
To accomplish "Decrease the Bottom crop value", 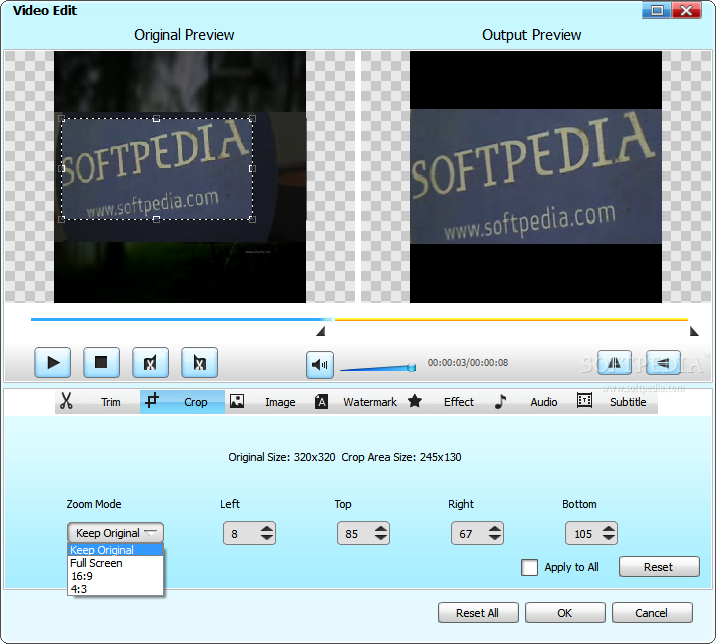I will pos(609,538).
